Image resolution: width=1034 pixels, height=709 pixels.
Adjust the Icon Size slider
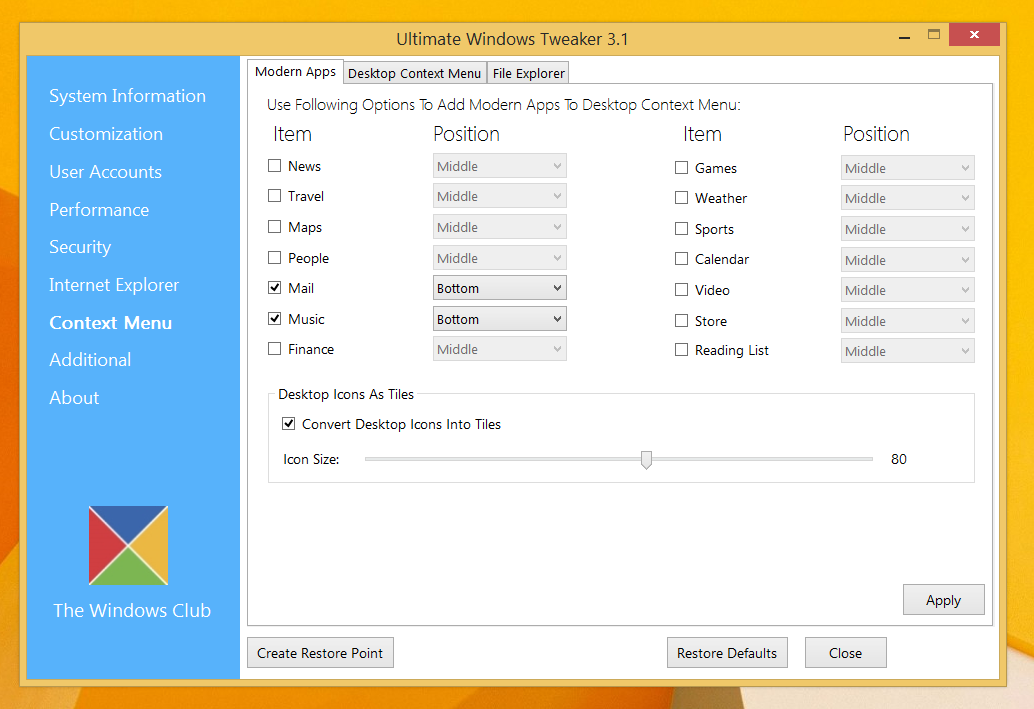click(x=646, y=459)
